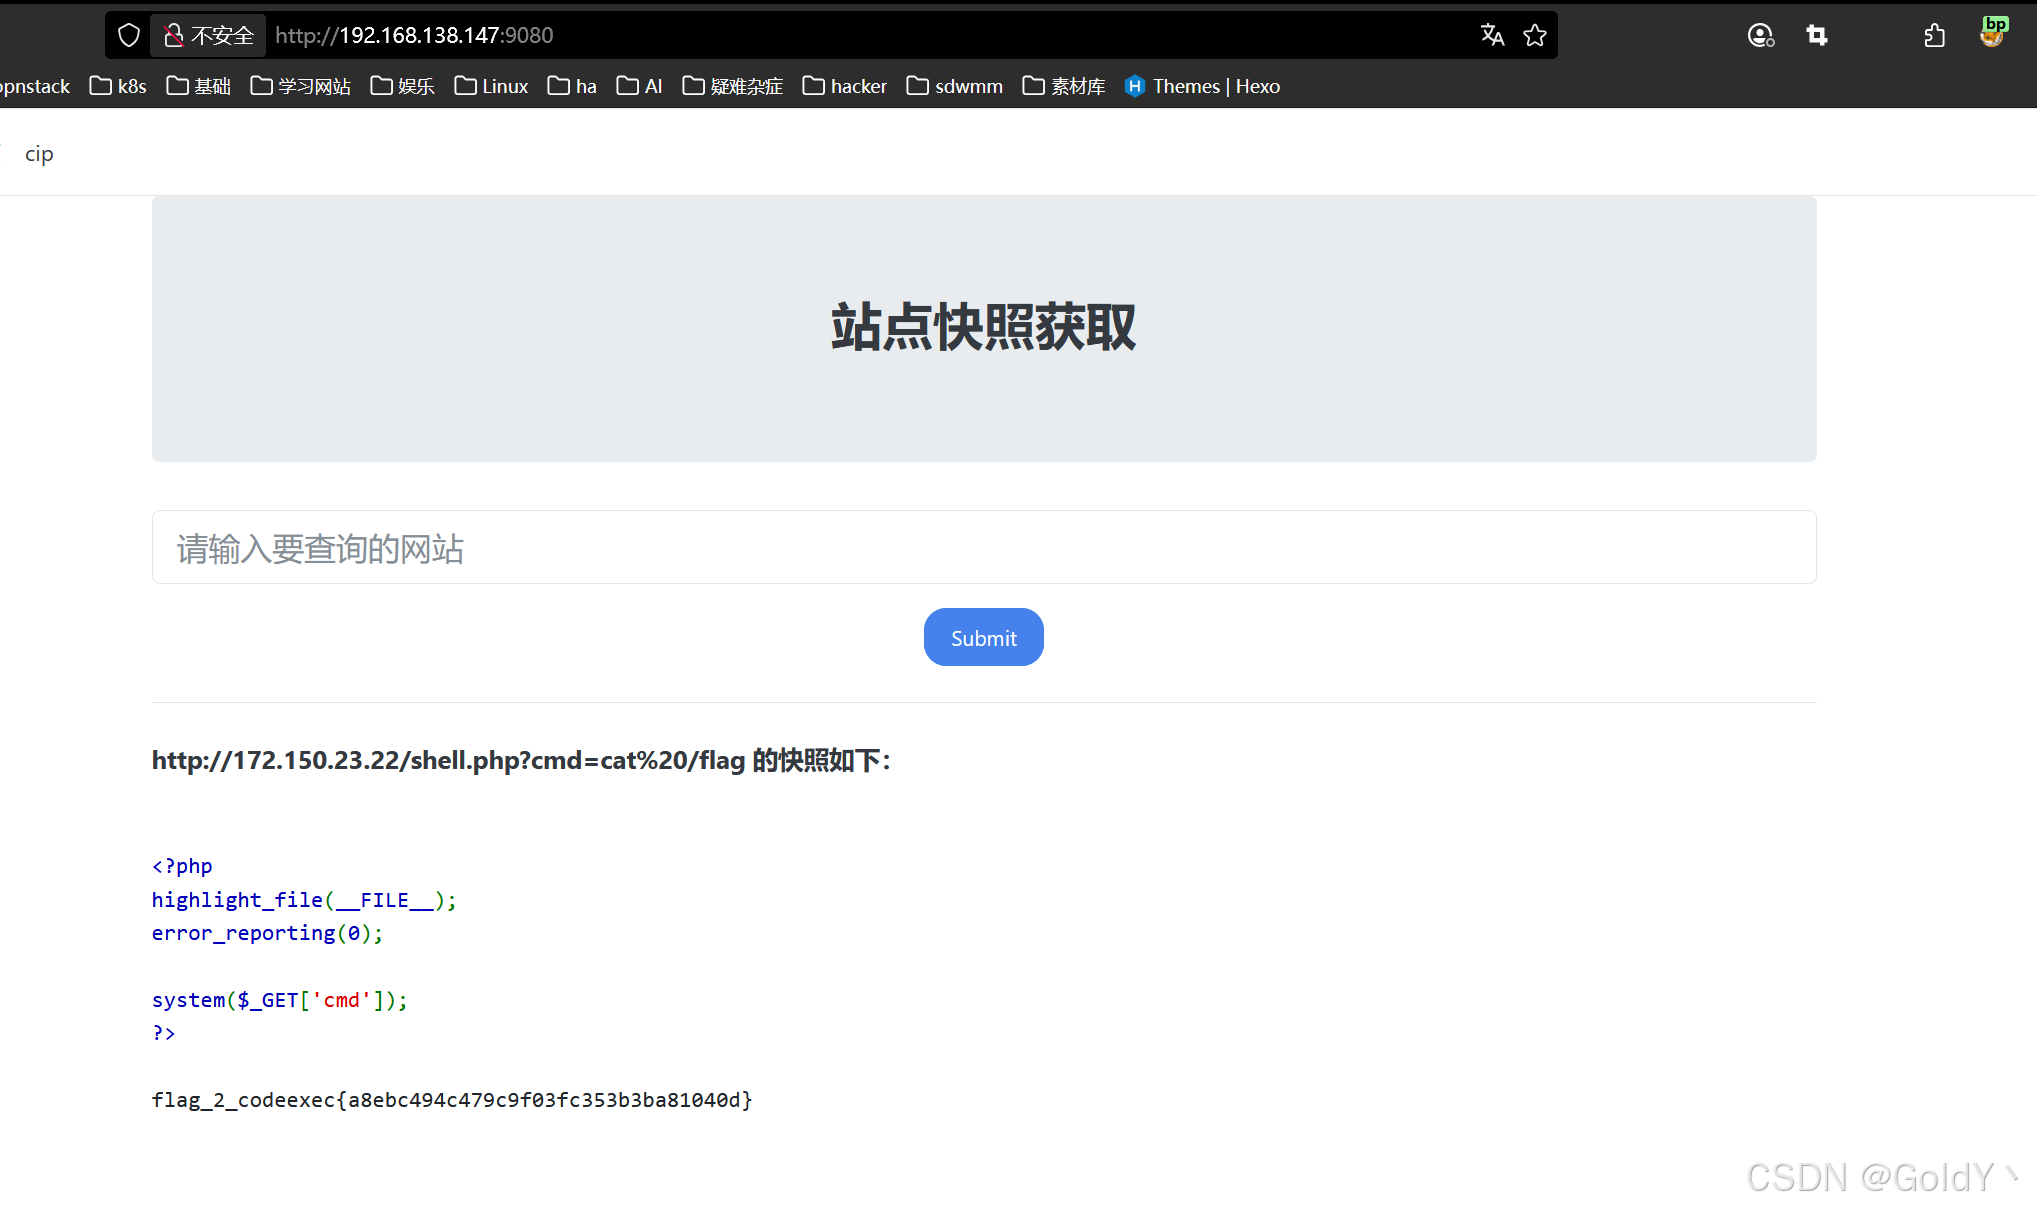This screenshot has width=2037, height=1212.
Task: Open the 素材库 bookmark folder
Action: [x=1064, y=86]
